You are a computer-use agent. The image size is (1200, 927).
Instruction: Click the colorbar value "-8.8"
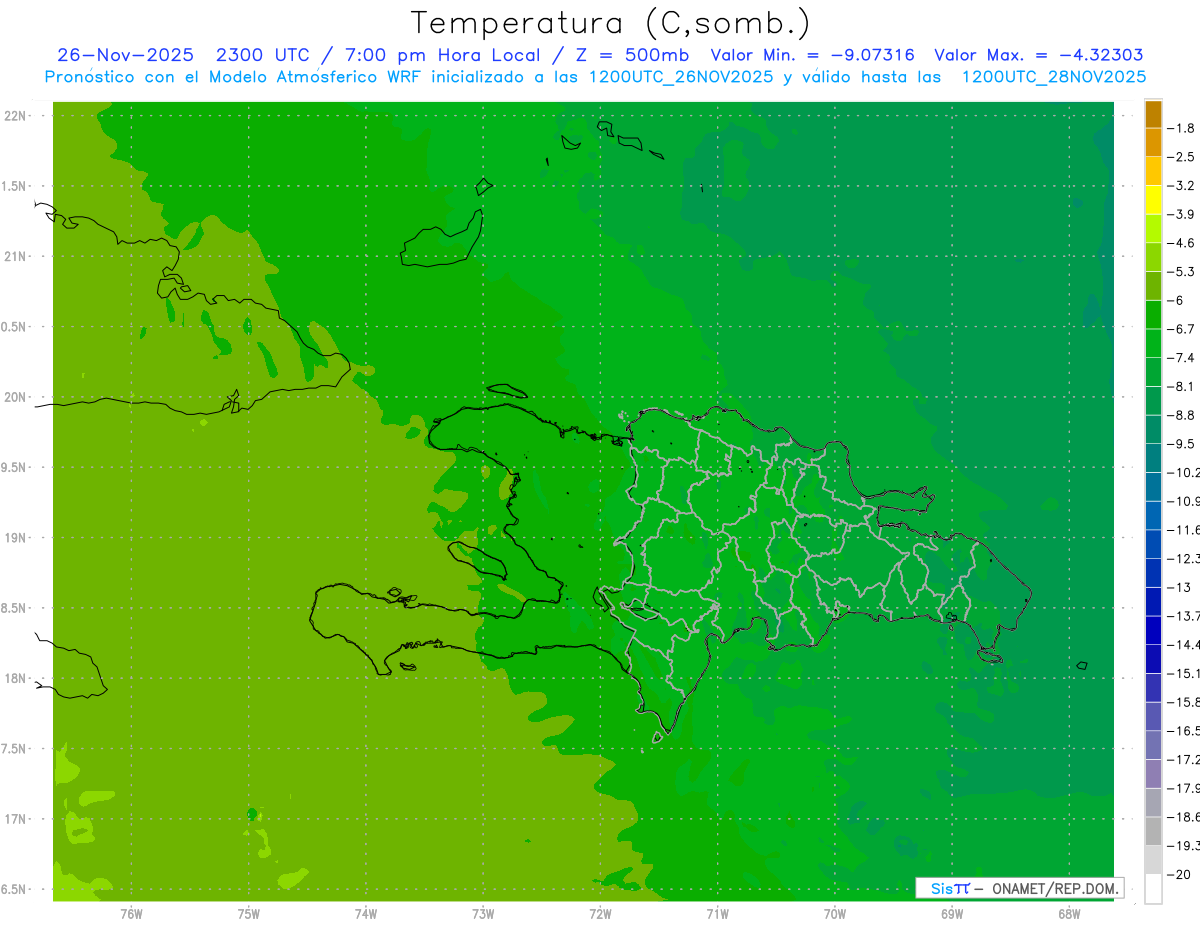point(1181,415)
